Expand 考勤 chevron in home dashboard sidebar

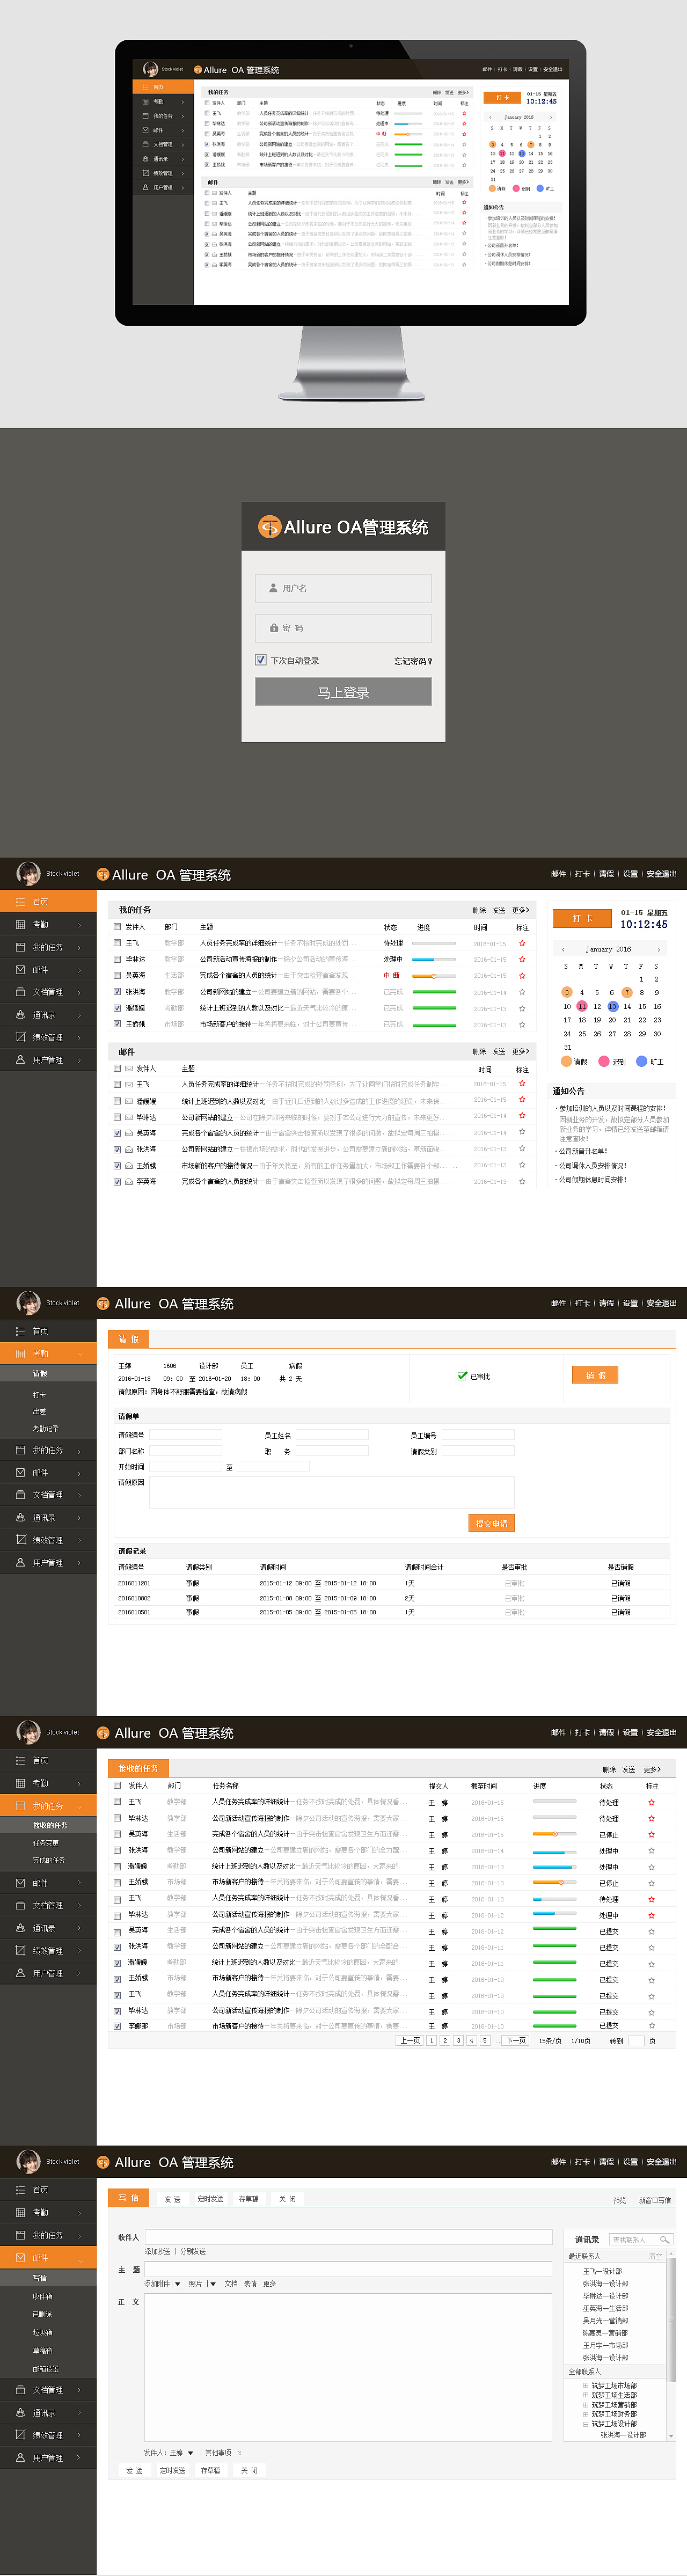tap(79, 925)
